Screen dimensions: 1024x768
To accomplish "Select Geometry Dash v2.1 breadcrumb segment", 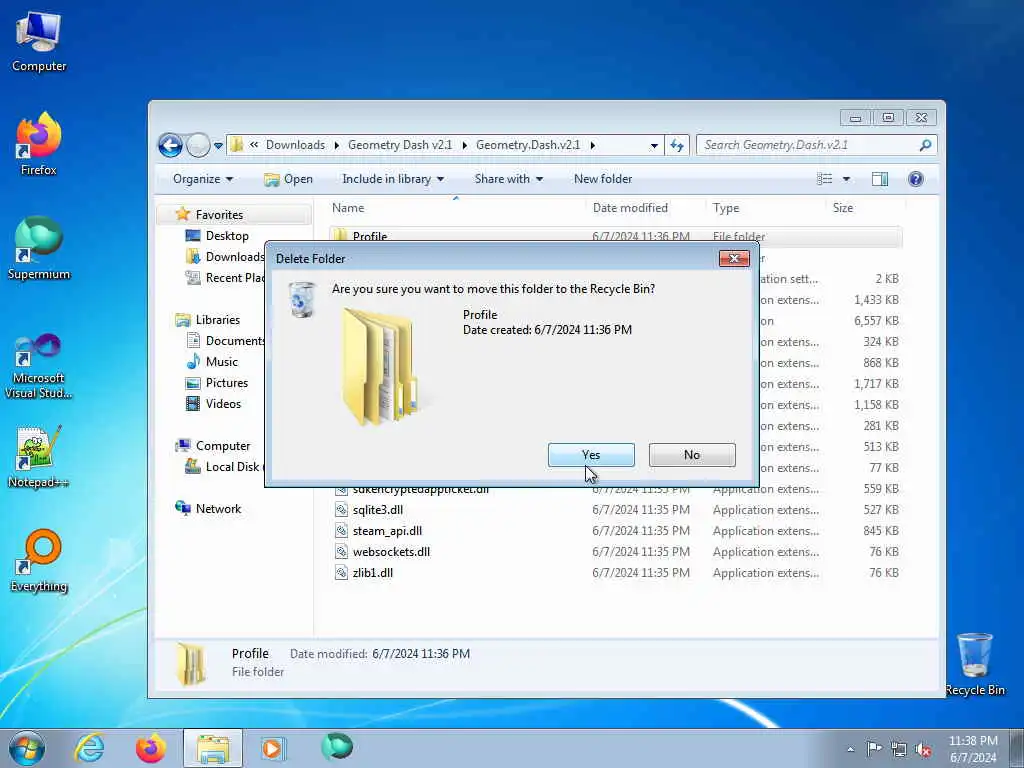I will (x=400, y=145).
